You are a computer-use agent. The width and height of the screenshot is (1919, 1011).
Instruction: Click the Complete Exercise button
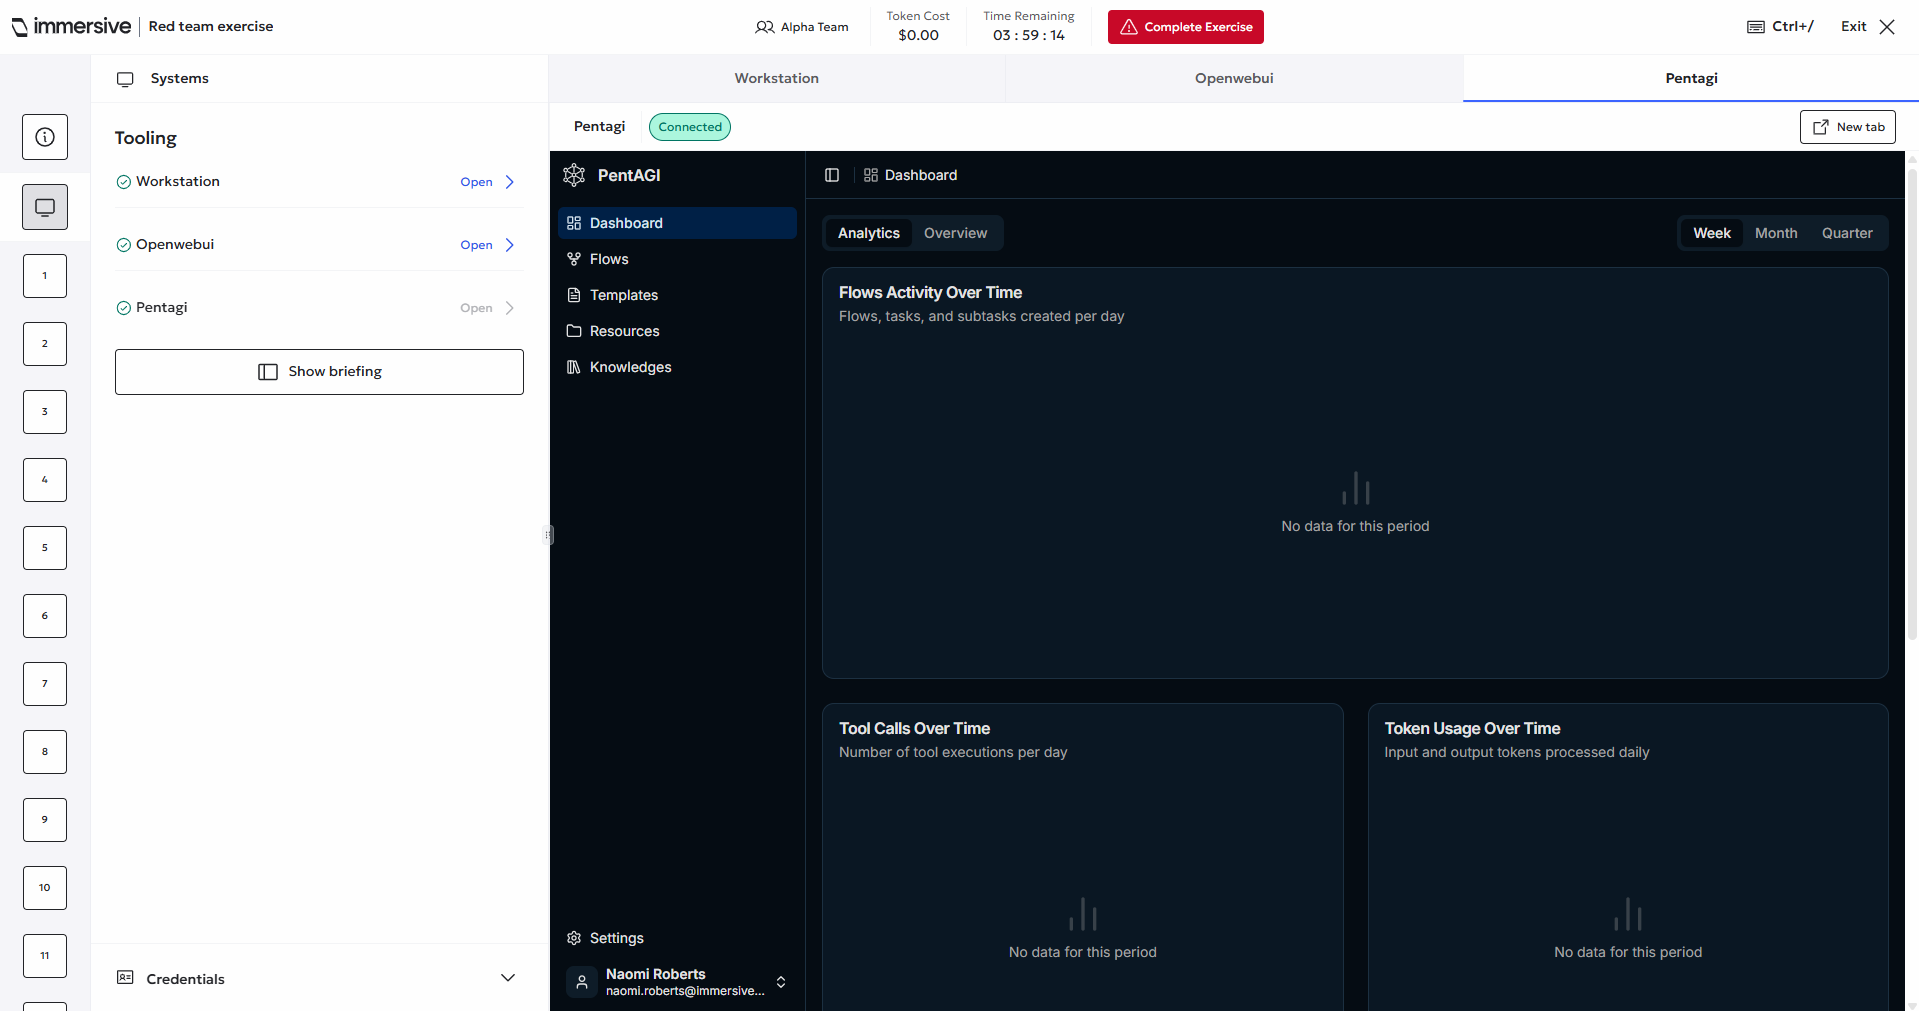pos(1186,27)
